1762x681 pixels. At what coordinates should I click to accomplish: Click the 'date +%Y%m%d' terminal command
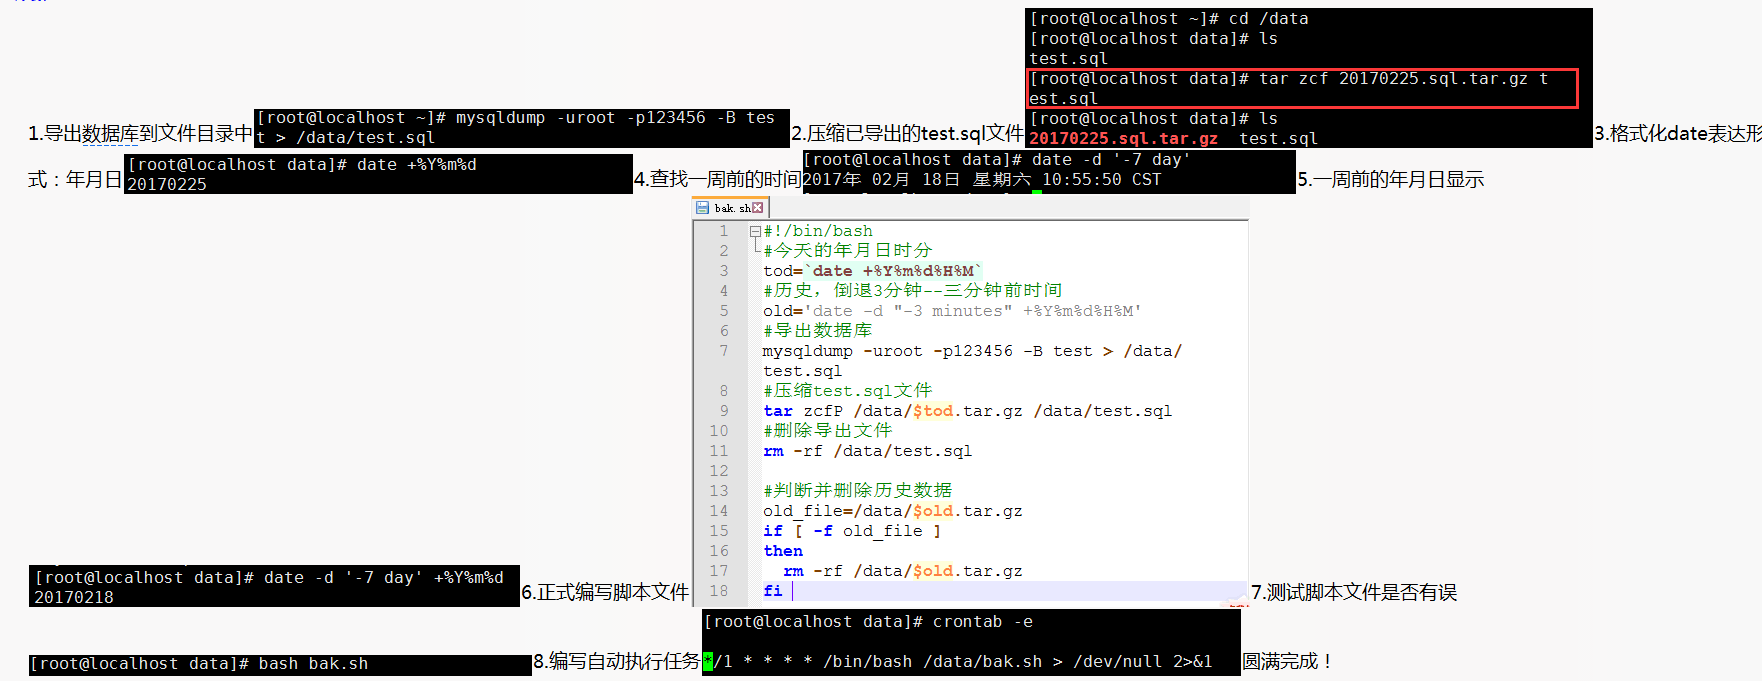click(x=417, y=165)
